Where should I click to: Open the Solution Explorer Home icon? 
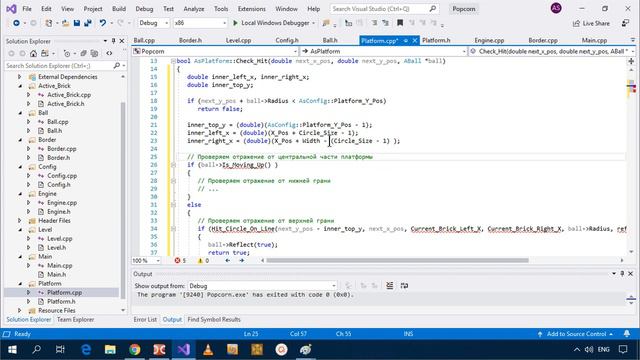click(x=33, y=53)
